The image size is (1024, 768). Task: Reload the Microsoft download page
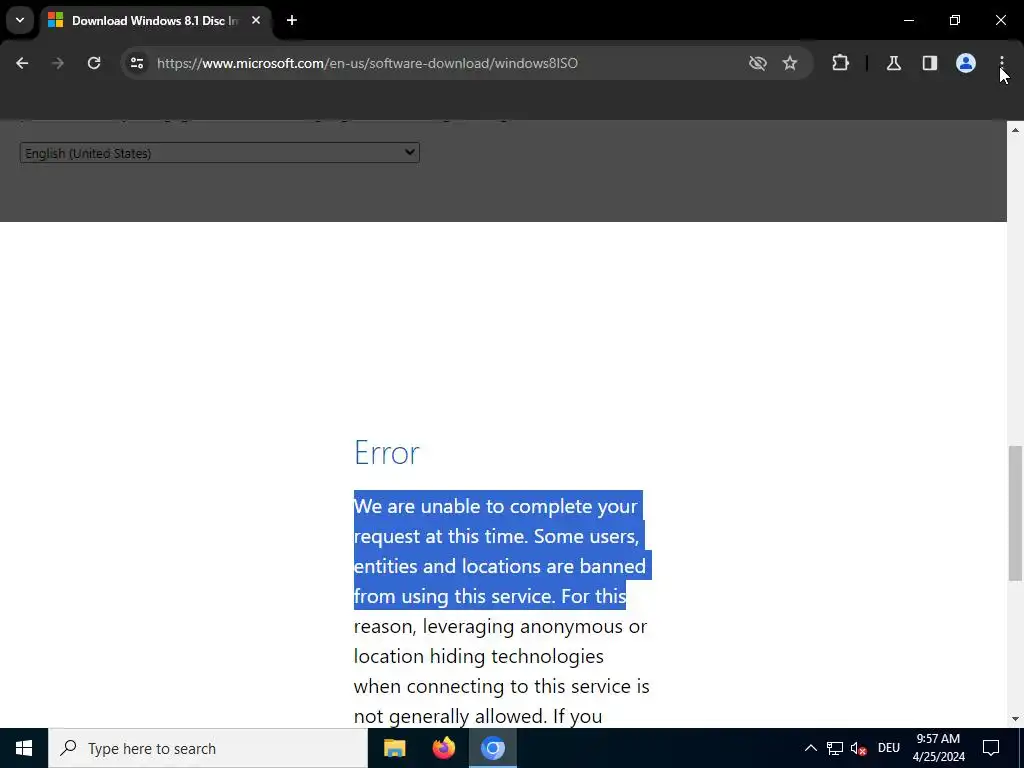94,63
